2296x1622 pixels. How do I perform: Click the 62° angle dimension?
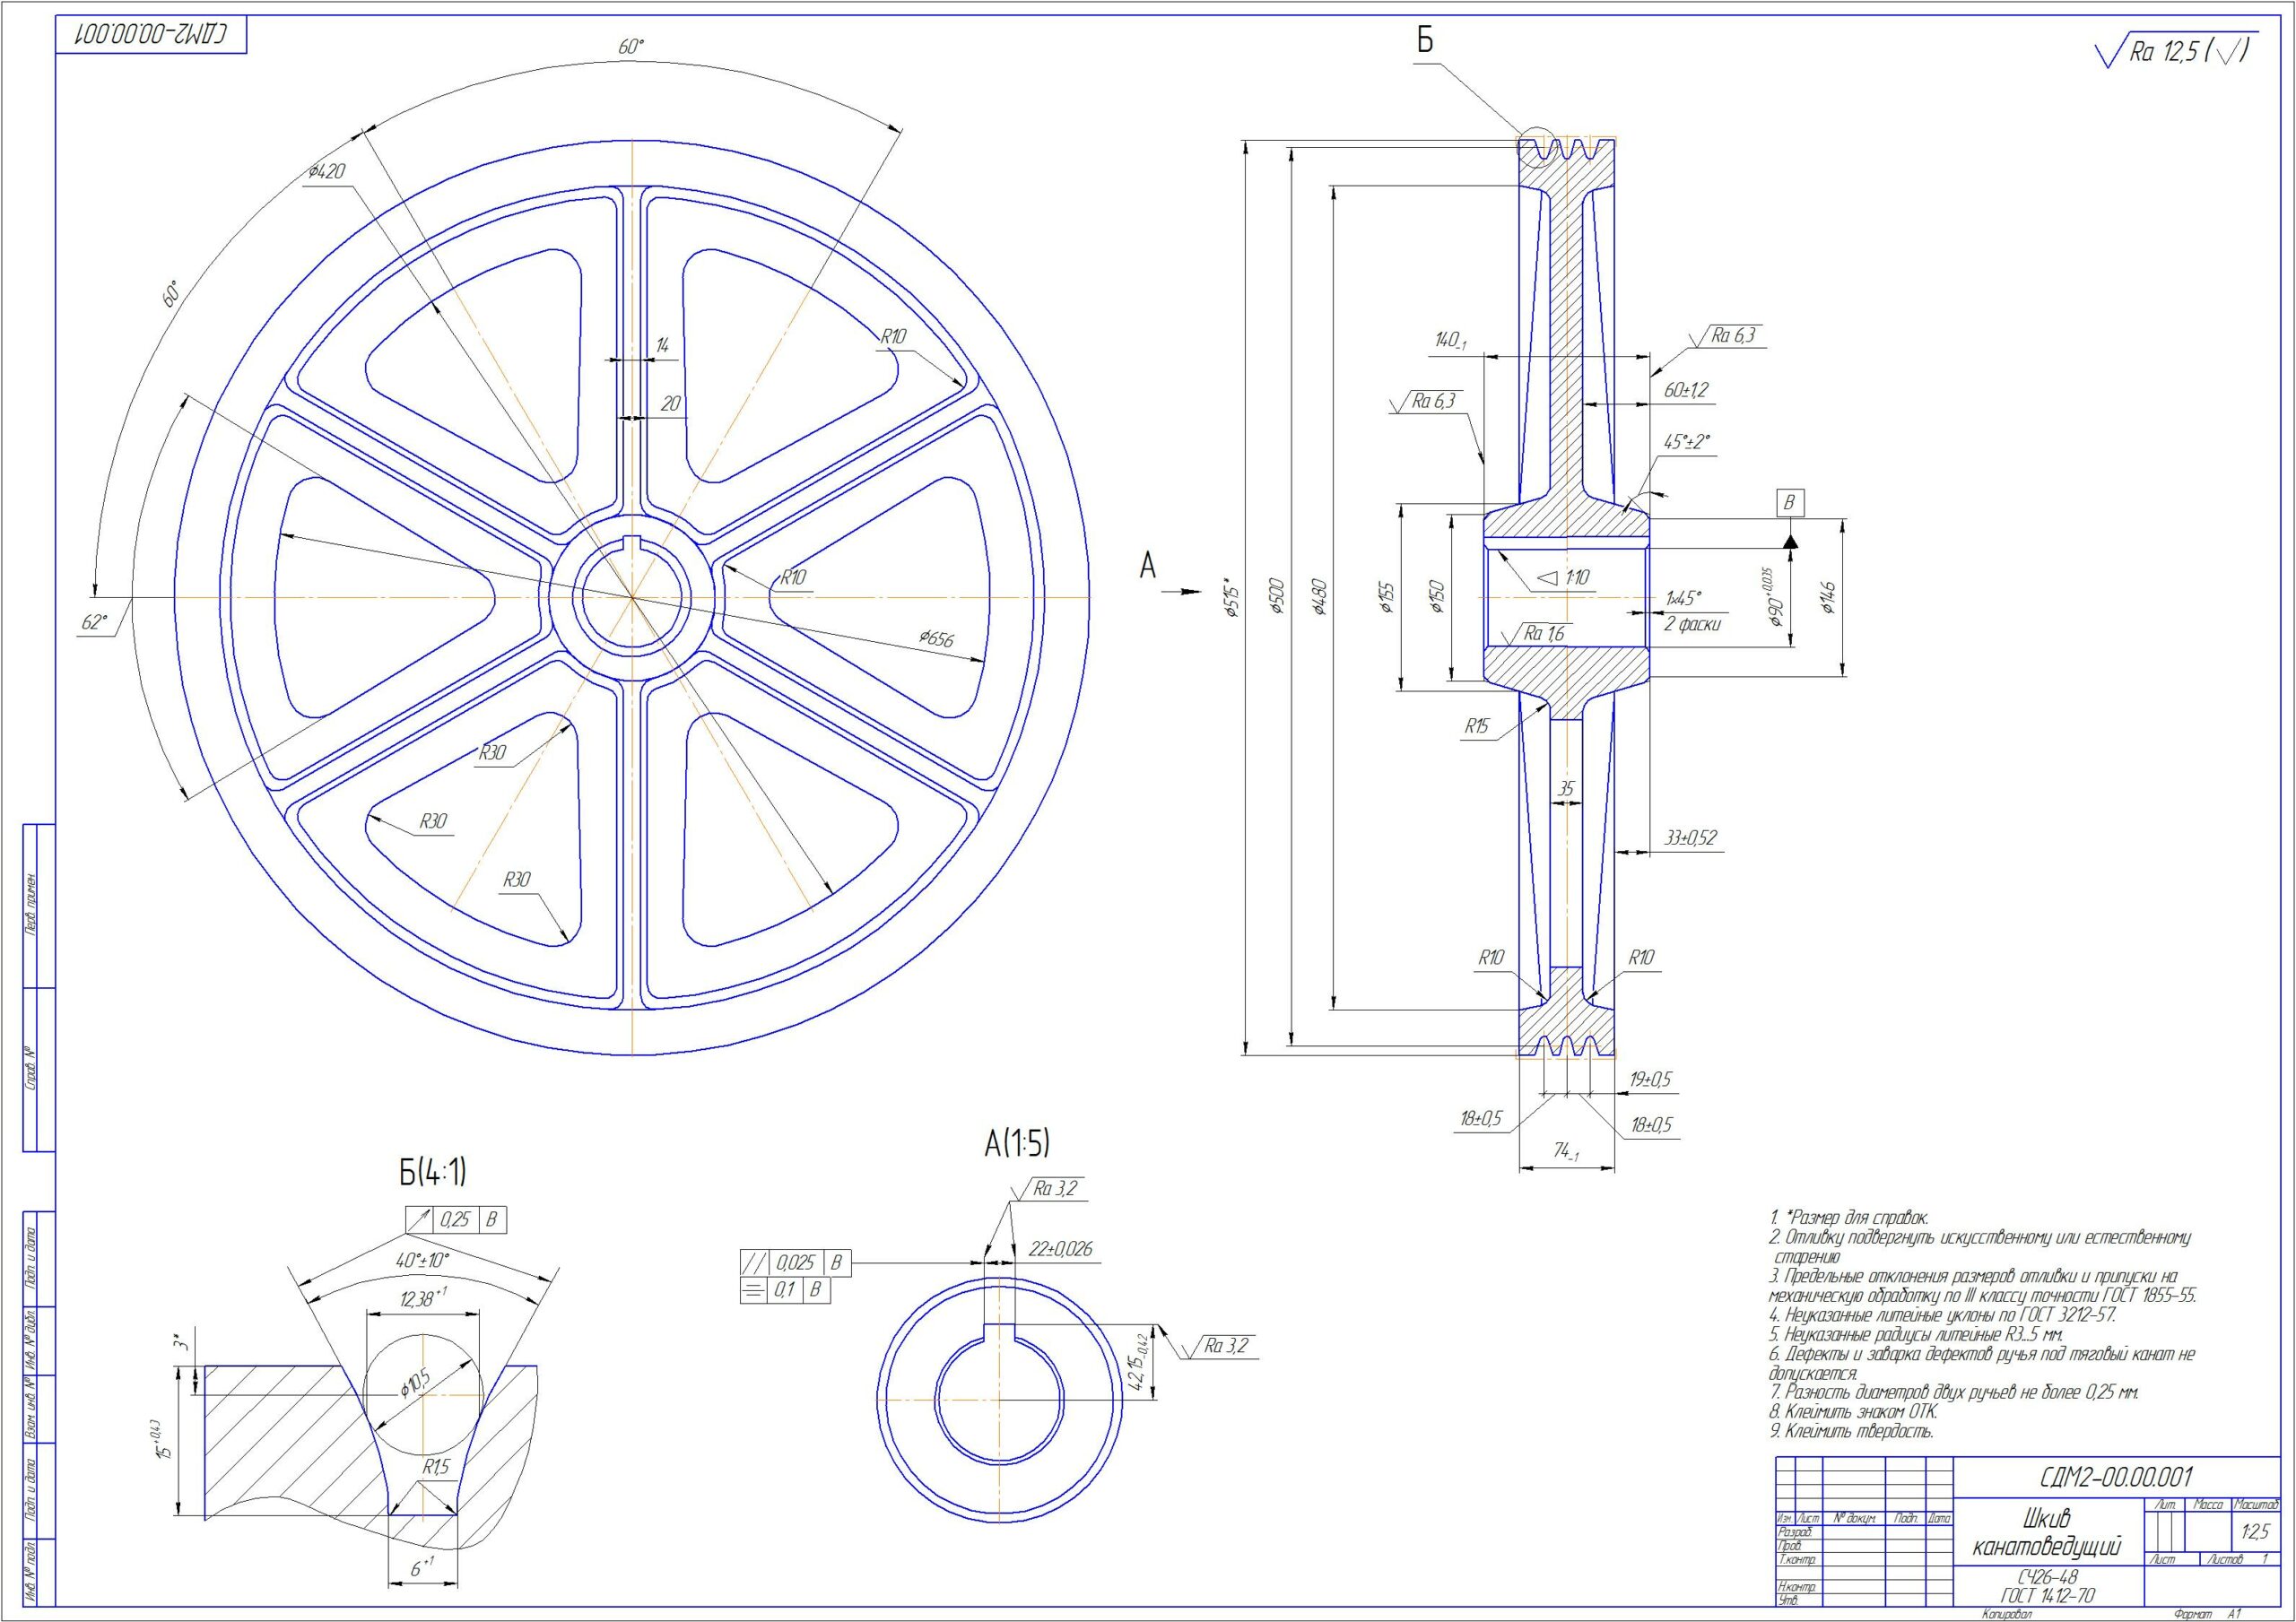click(94, 622)
